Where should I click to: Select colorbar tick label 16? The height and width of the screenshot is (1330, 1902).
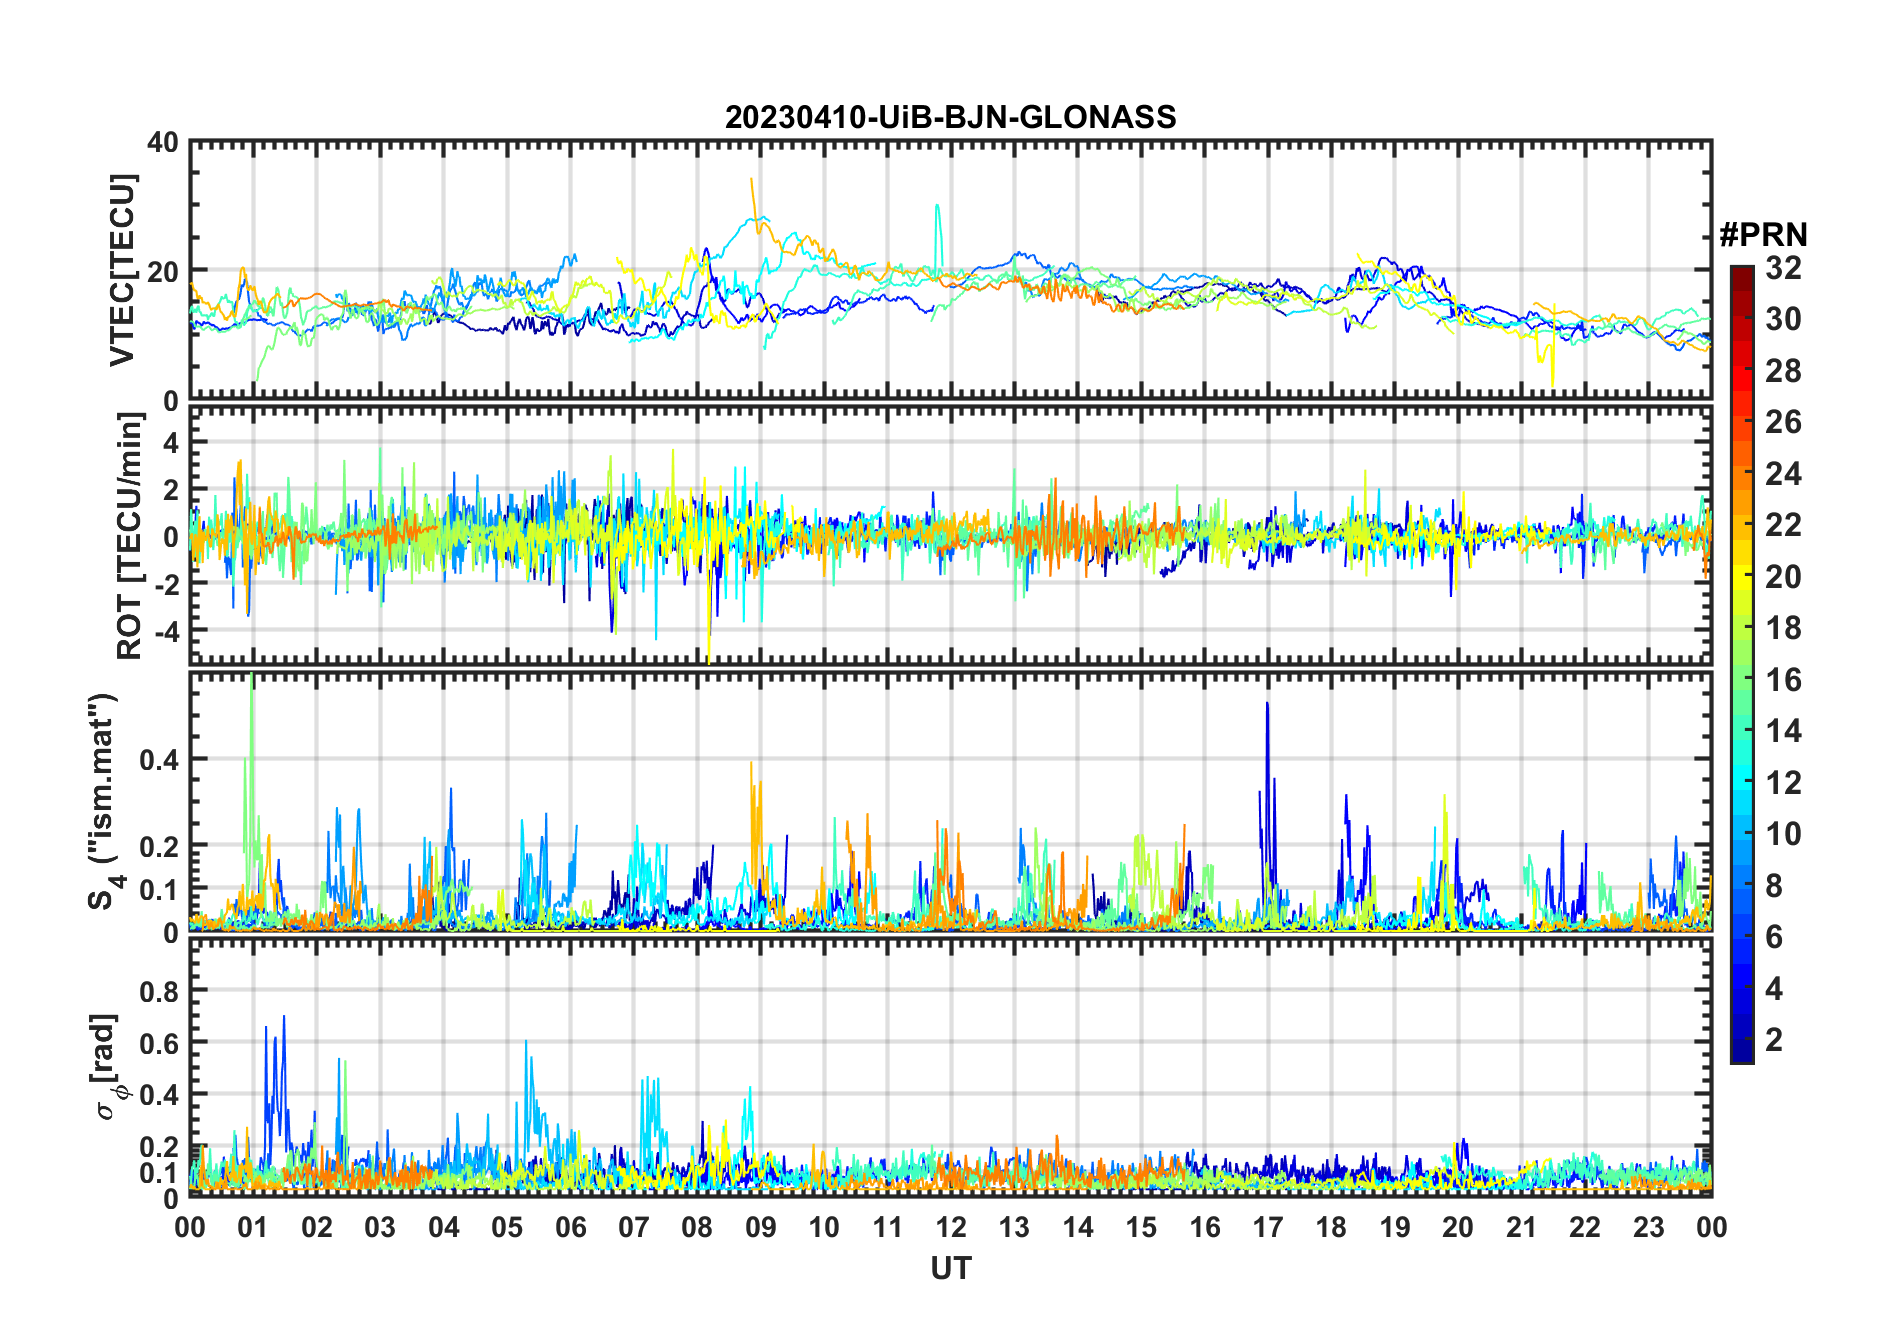pos(1783,680)
